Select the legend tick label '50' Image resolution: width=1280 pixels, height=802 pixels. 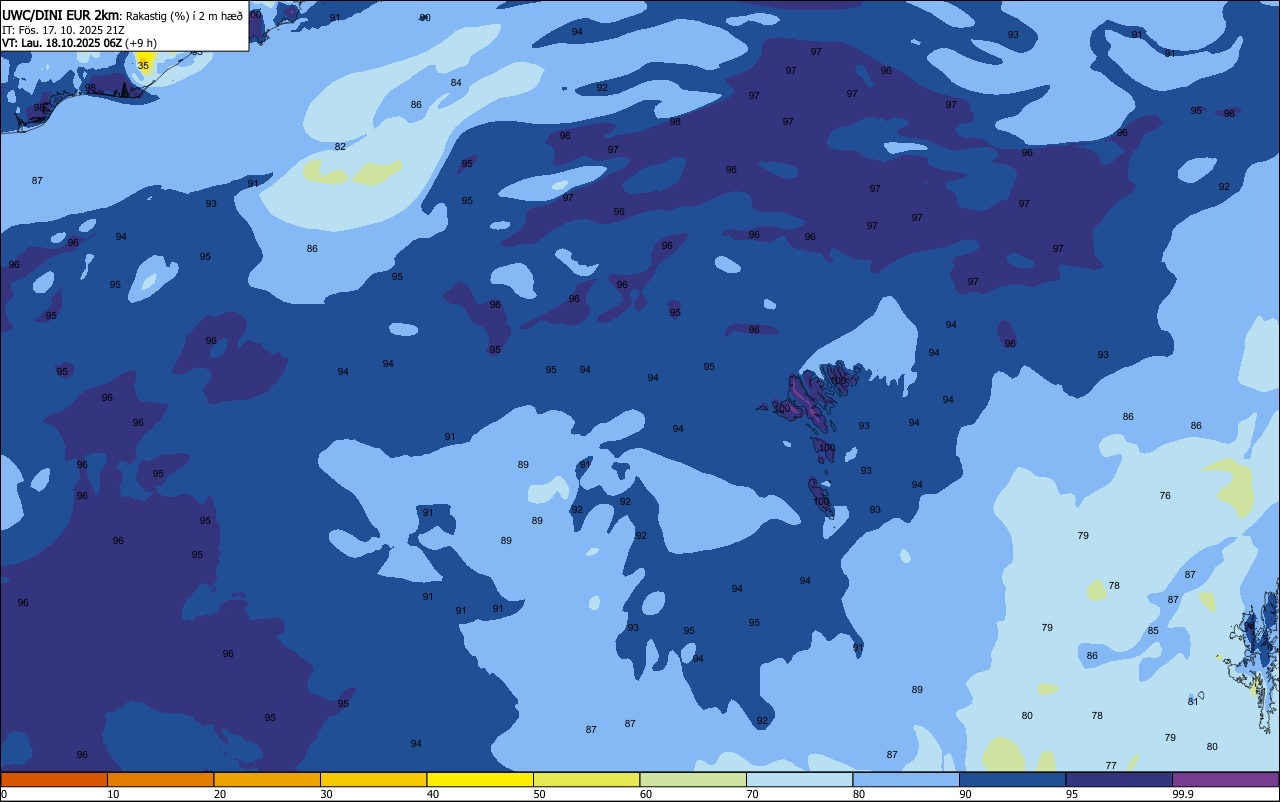(x=539, y=794)
